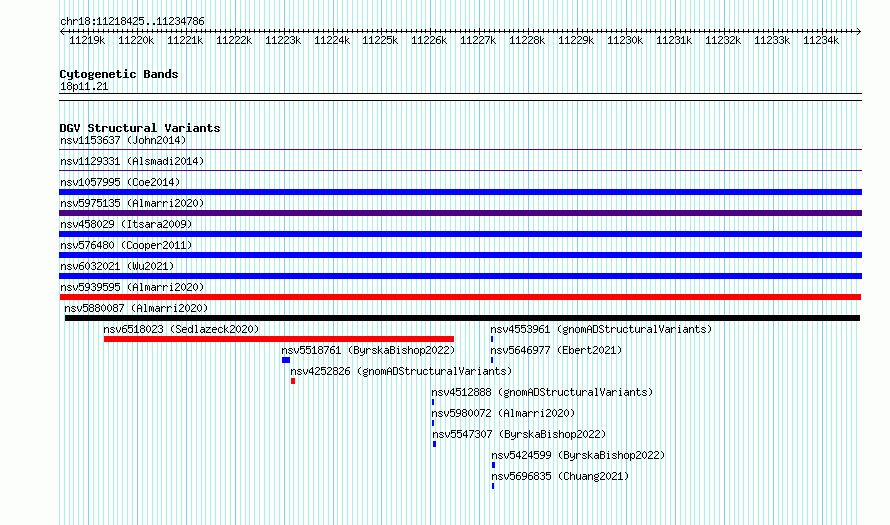This screenshot has width=890, height=525.
Task: Select nsv5980072 (Almarri2020) variant label
Action: pyautogui.click(x=503, y=413)
